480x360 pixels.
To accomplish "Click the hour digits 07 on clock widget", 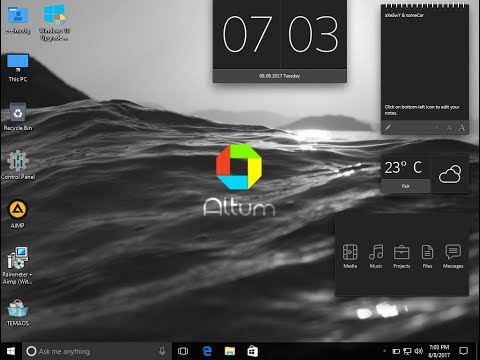I will (247, 34).
